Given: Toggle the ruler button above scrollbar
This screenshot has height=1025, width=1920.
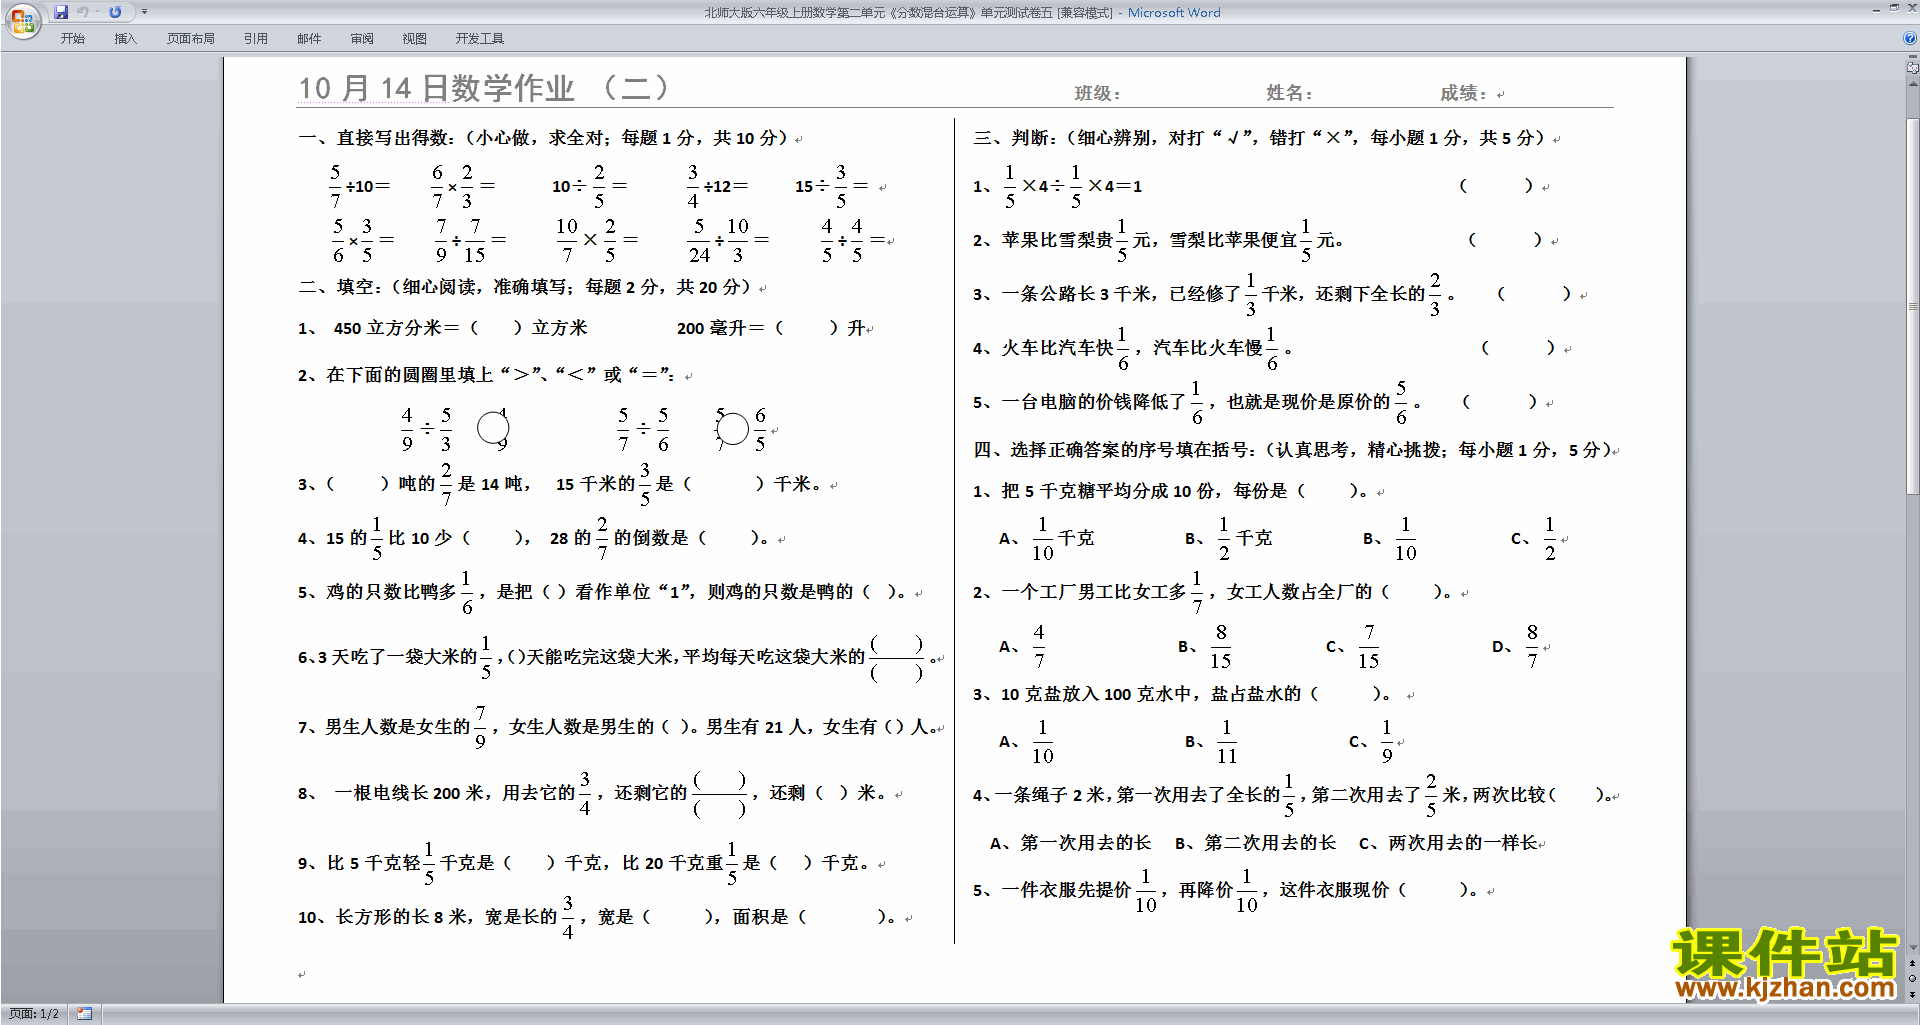Looking at the screenshot, I should click(1912, 68).
